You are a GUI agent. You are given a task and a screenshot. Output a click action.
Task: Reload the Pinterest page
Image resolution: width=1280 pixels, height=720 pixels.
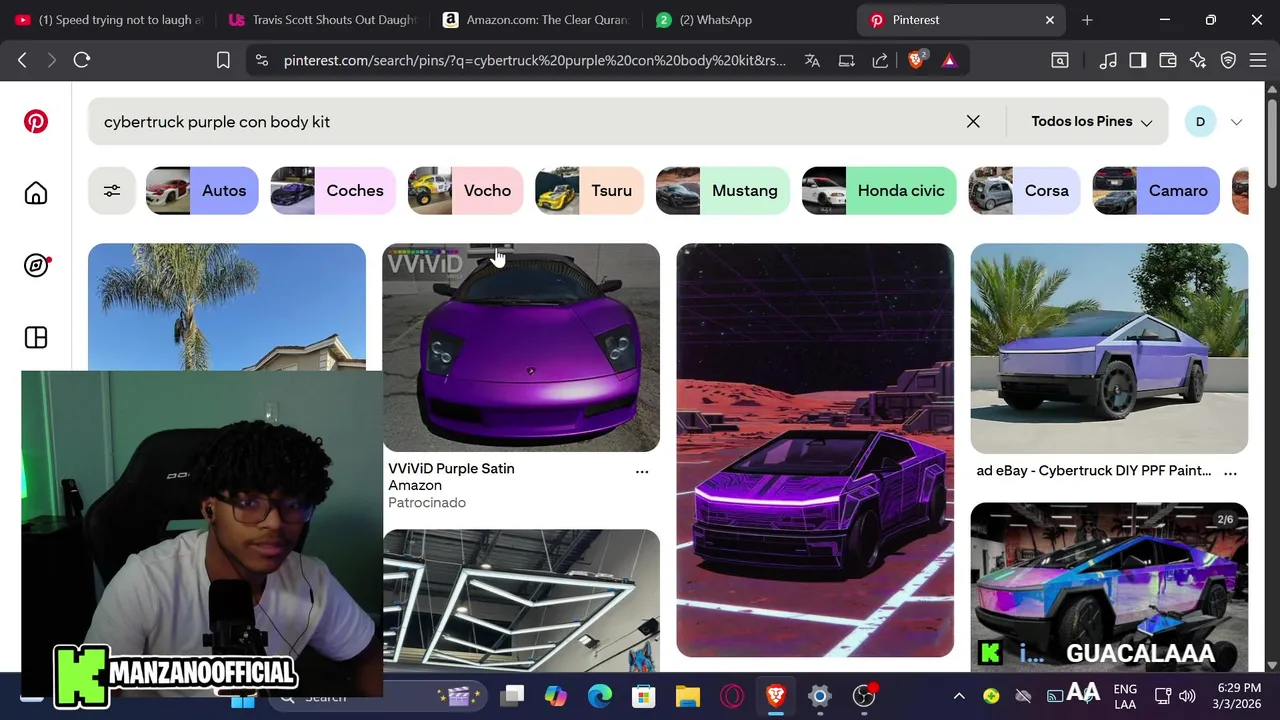pyautogui.click(x=82, y=61)
